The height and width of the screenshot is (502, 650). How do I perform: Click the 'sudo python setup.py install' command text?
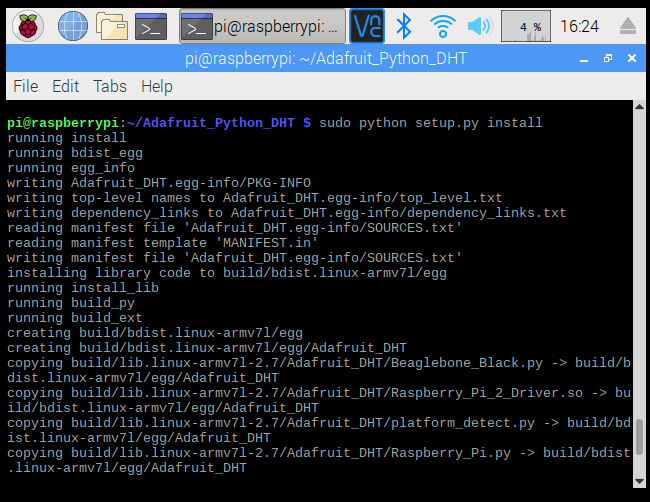431,123
